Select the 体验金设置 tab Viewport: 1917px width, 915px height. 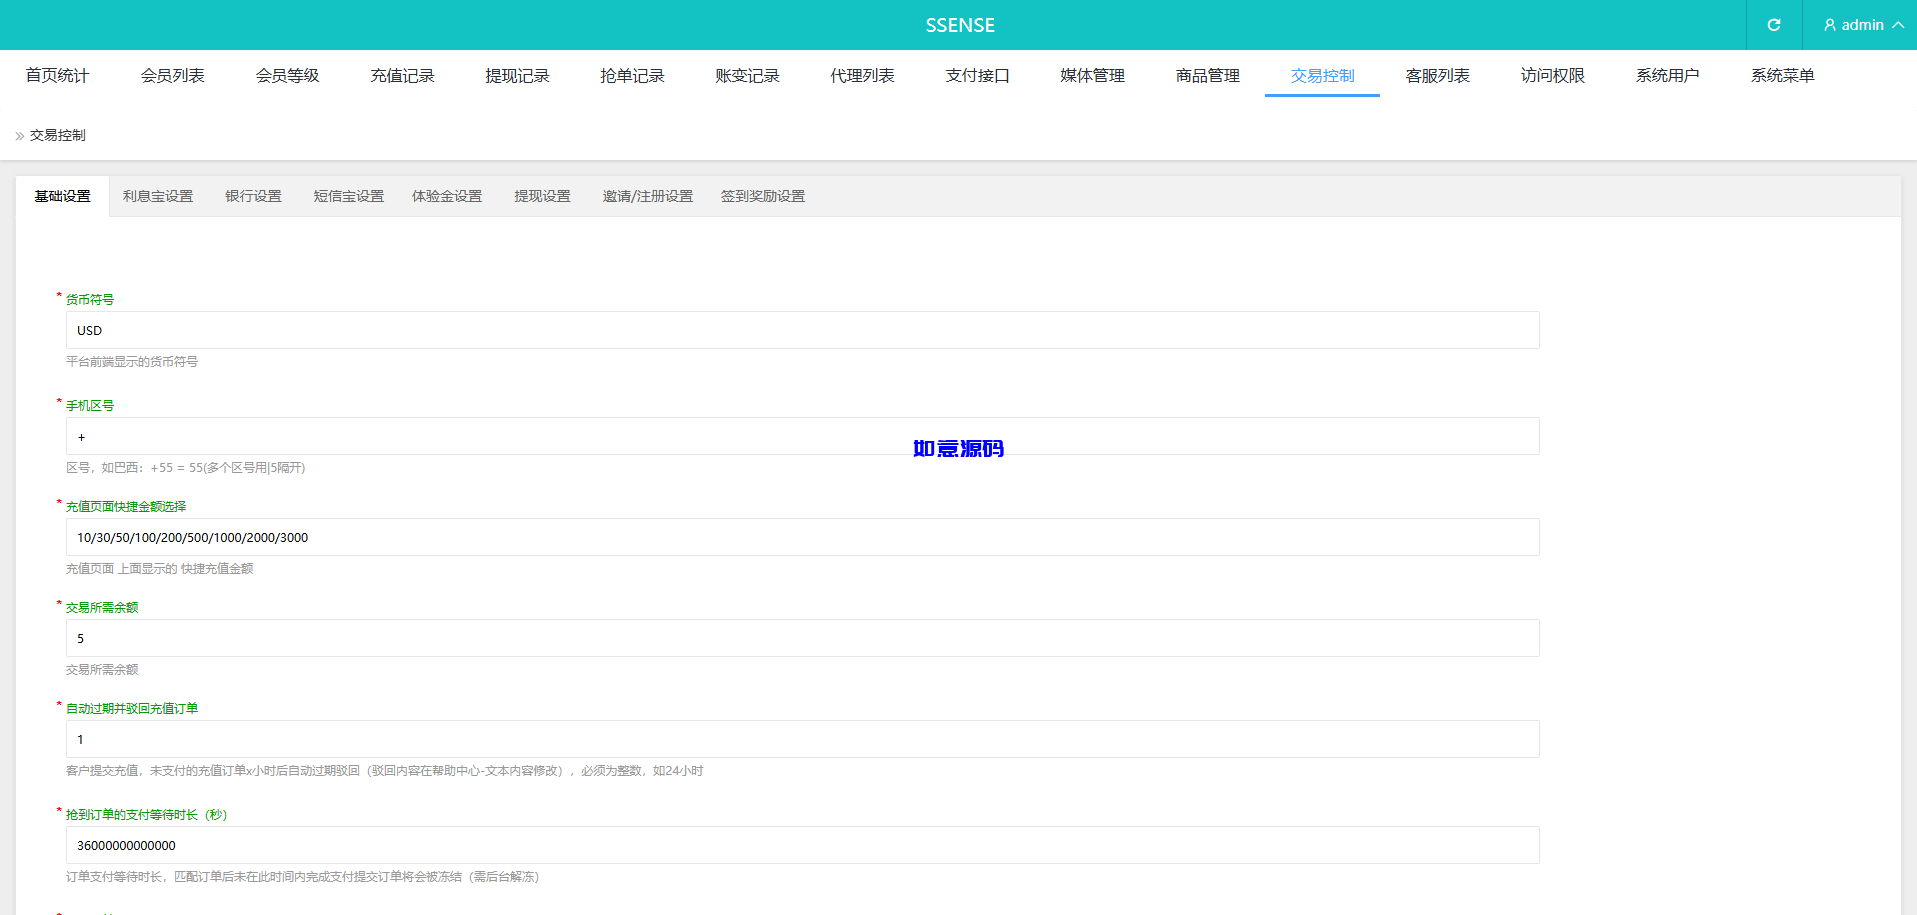[x=447, y=196]
